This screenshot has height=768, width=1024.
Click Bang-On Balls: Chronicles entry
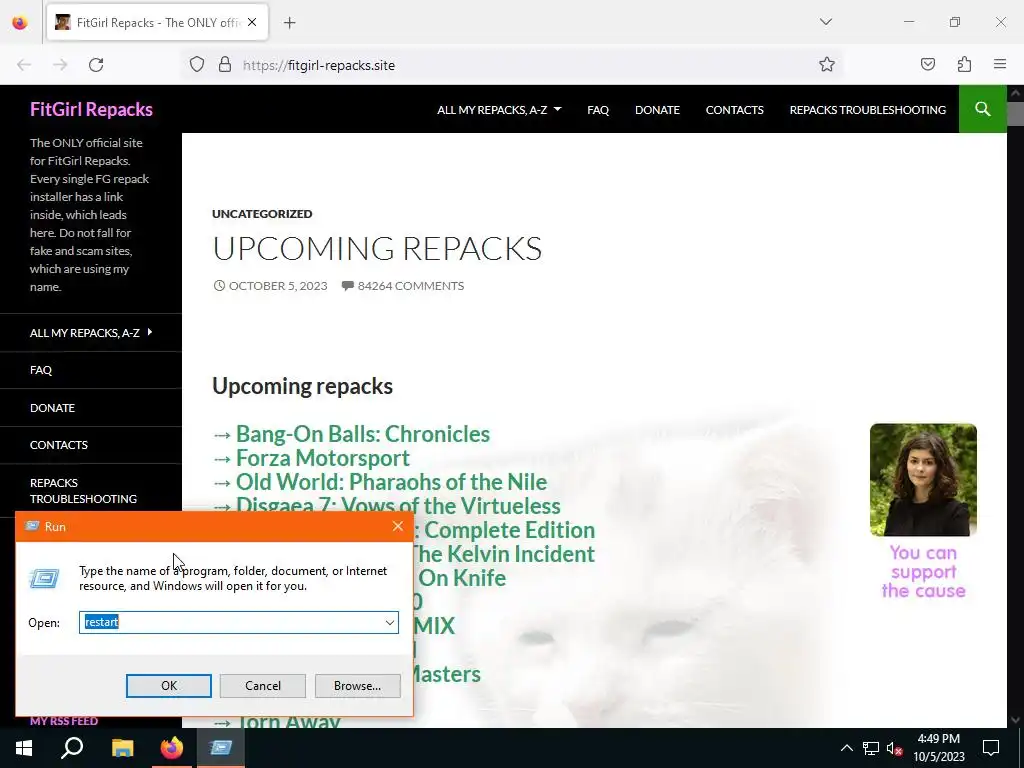point(362,434)
